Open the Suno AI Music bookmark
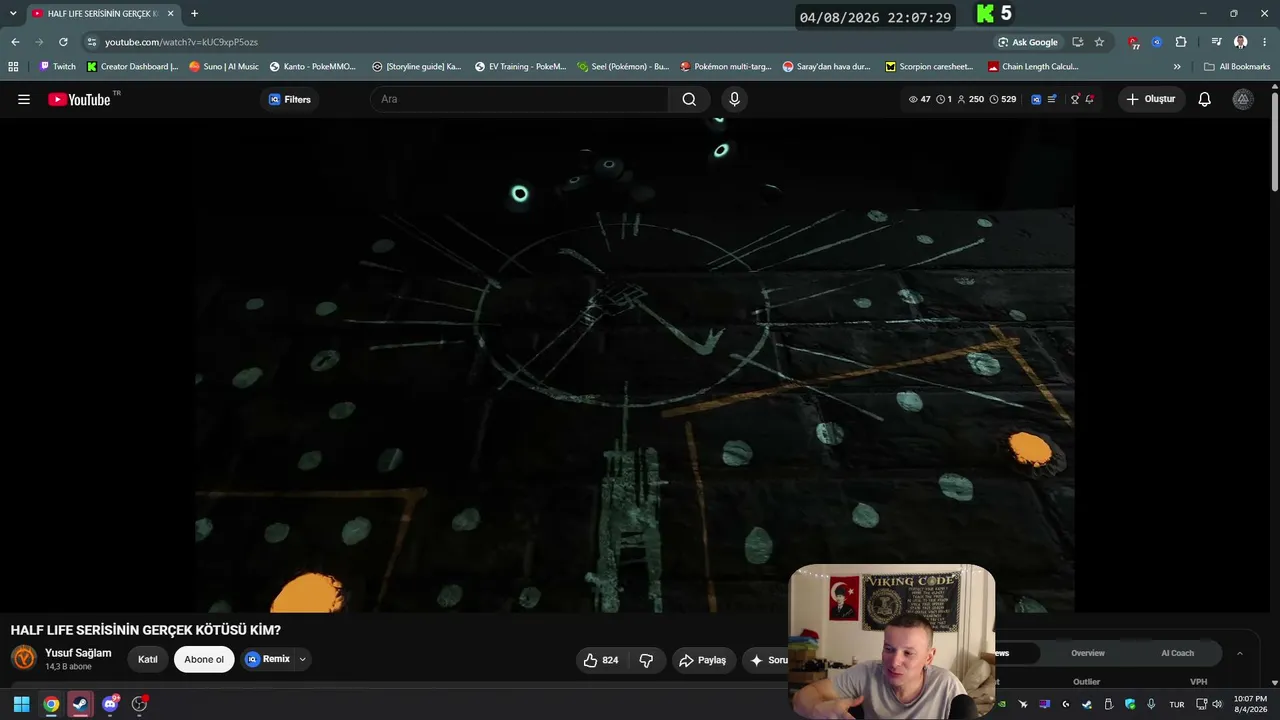1280x720 pixels. coord(224,67)
